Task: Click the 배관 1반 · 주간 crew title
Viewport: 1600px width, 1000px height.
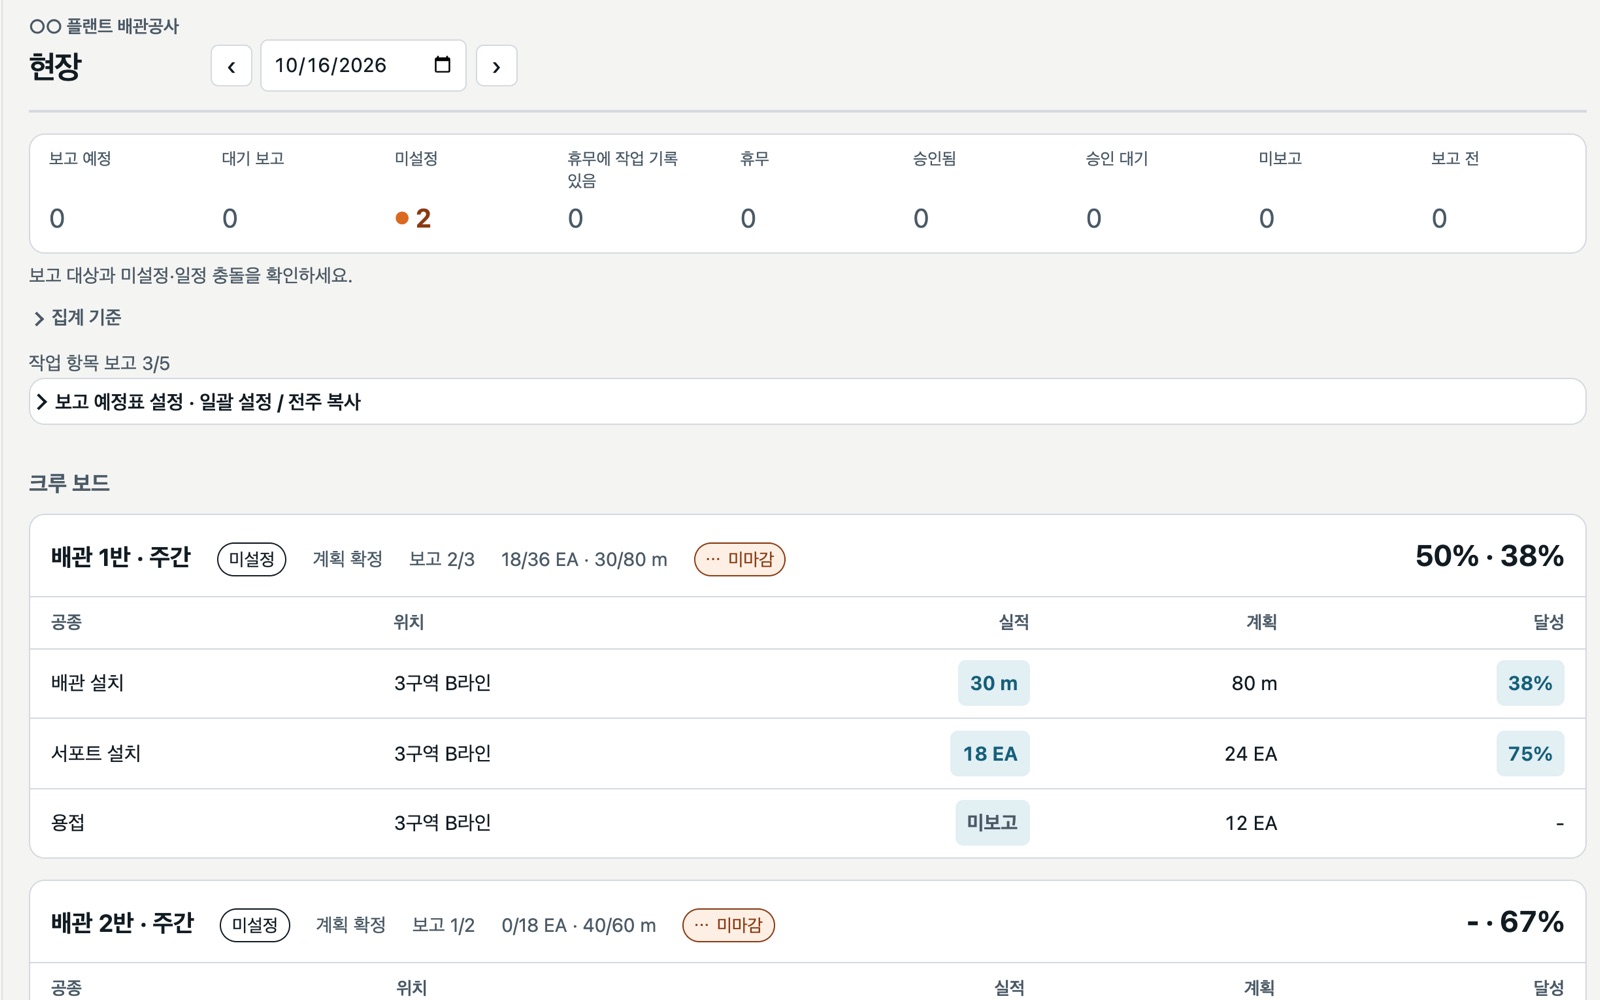Action: coord(121,557)
